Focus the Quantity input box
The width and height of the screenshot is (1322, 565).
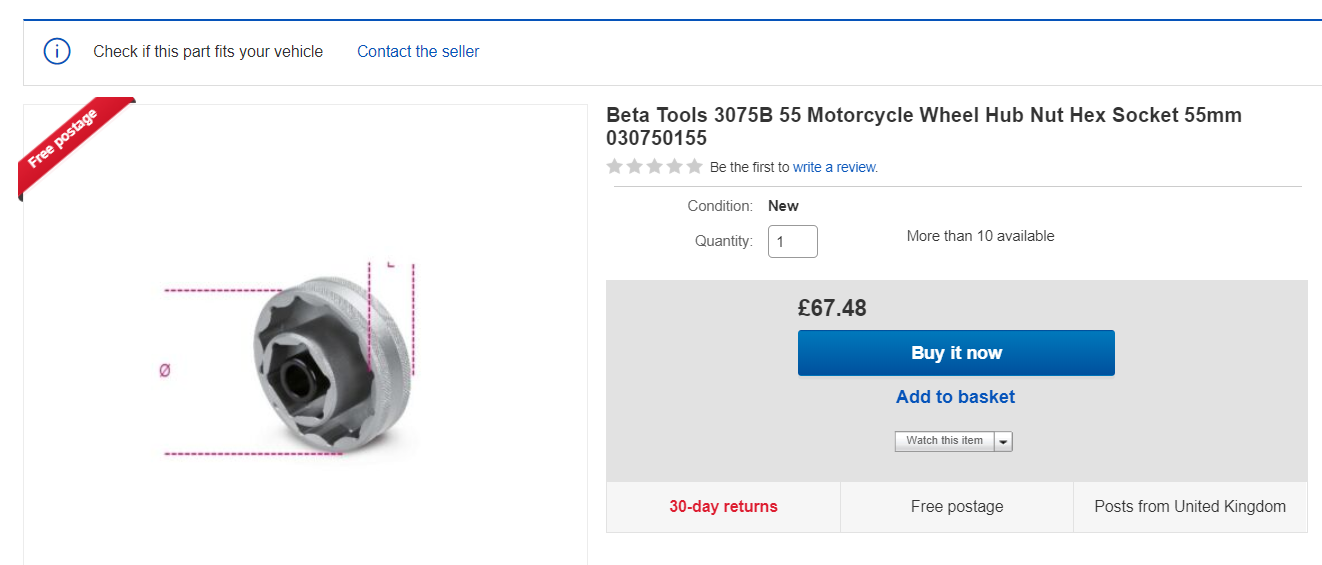tap(792, 242)
